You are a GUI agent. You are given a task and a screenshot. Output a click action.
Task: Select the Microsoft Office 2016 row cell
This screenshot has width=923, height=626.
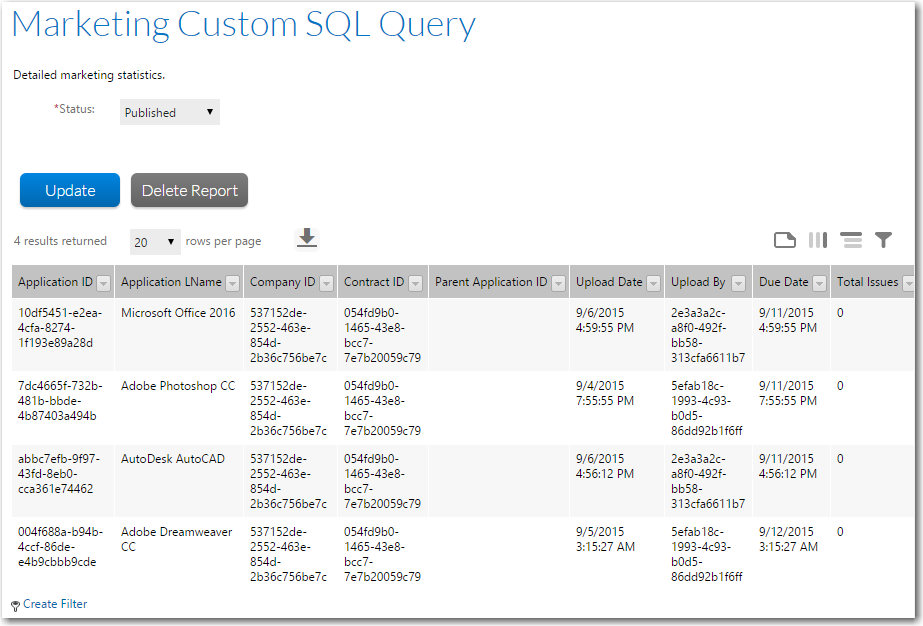pos(178,313)
